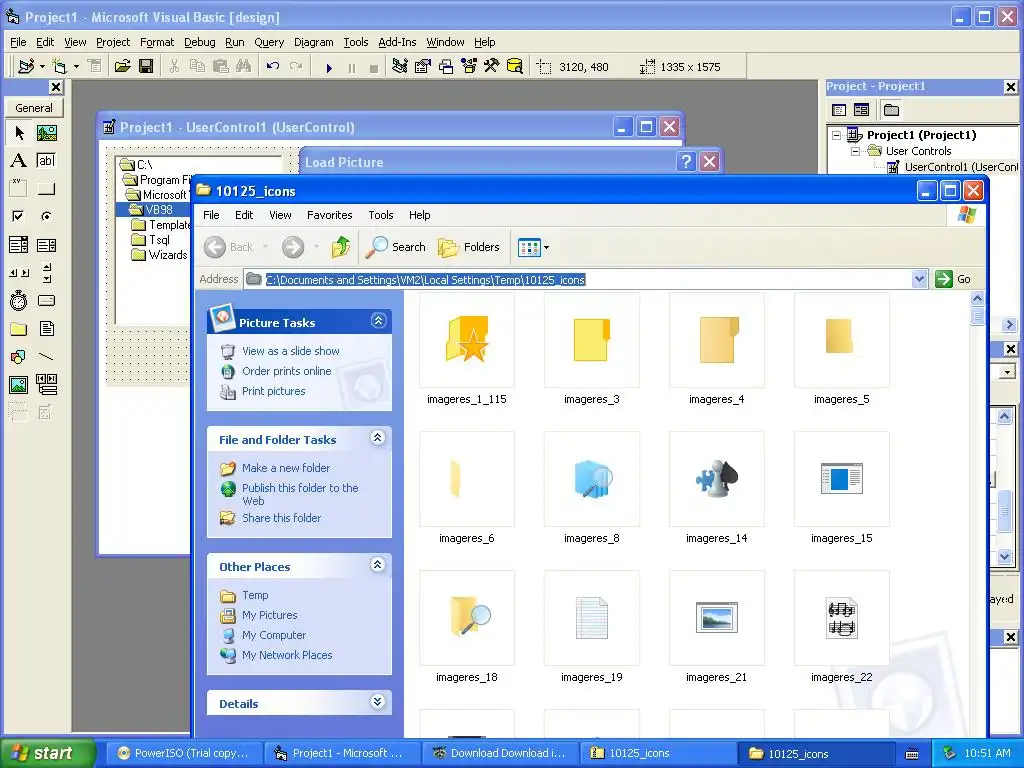Click View as a slide show link
The width and height of the screenshot is (1024, 768).
tap(291, 351)
